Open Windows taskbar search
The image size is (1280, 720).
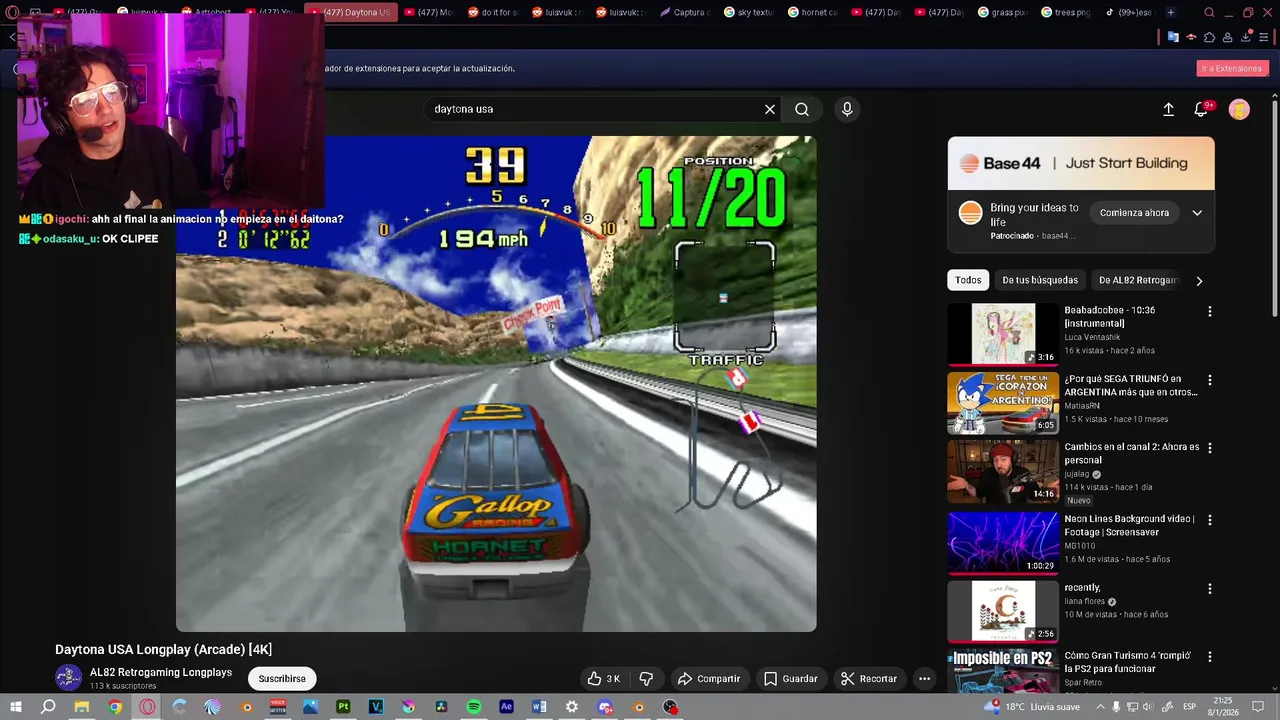pyautogui.click(x=48, y=707)
